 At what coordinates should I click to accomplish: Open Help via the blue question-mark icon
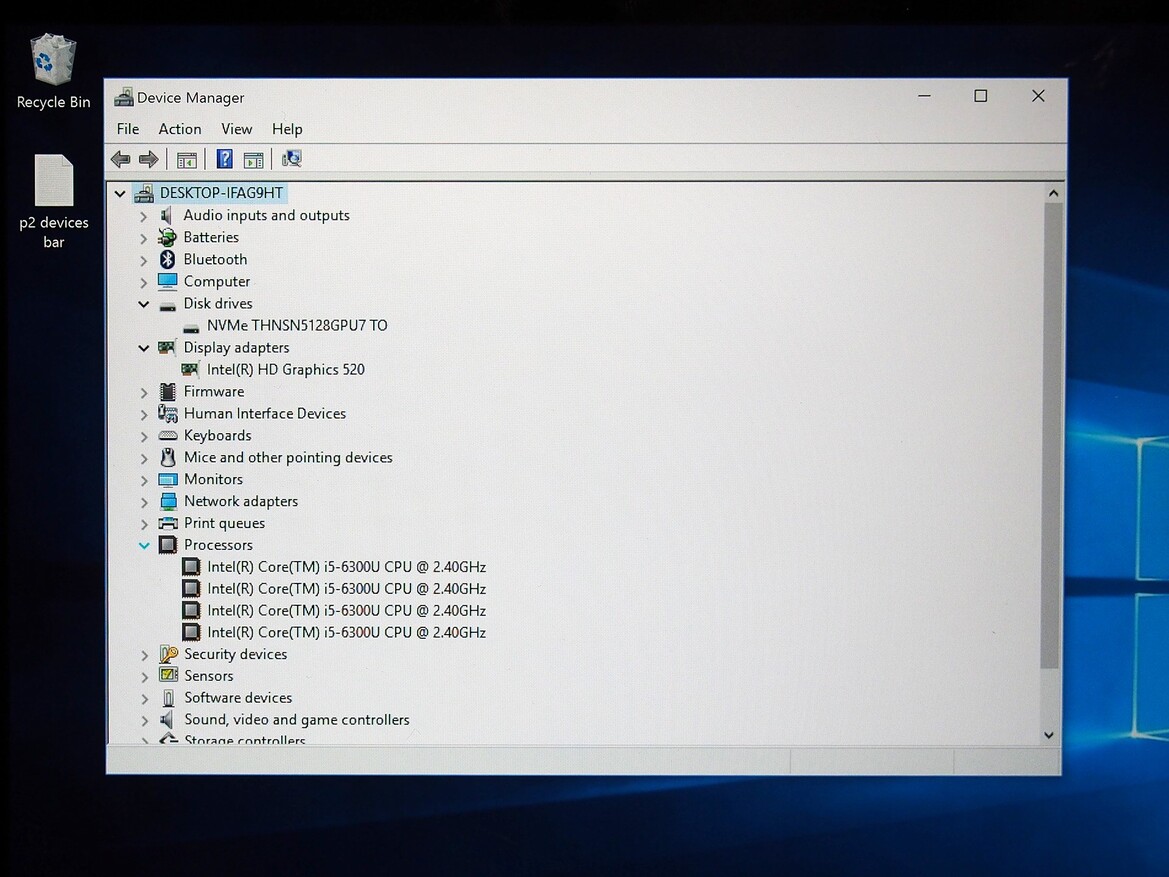click(x=224, y=159)
